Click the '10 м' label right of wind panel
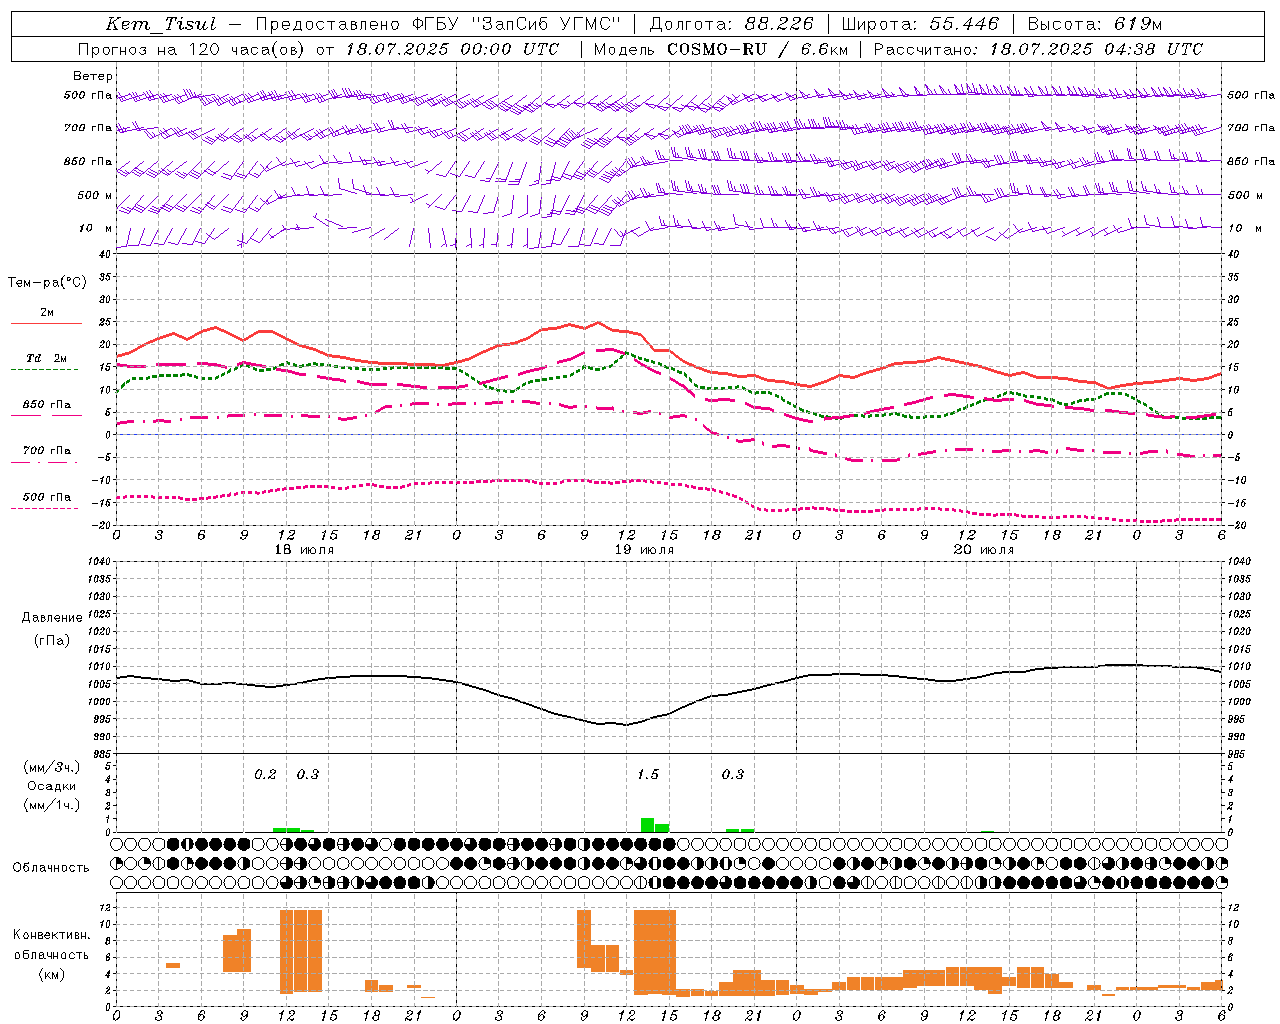The image size is (1280, 1024). click(x=1244, y=229)
